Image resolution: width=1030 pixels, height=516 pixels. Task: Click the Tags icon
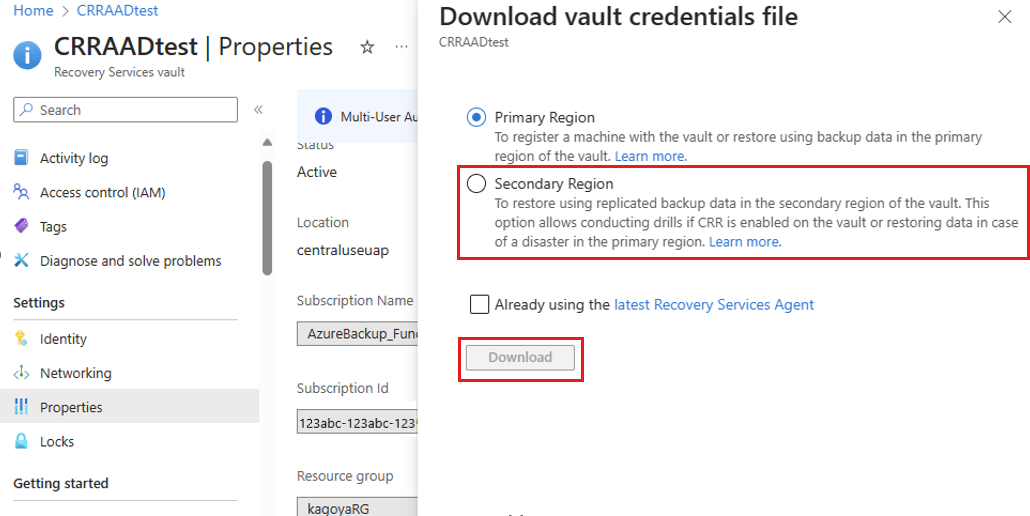(x=21, y=227)
